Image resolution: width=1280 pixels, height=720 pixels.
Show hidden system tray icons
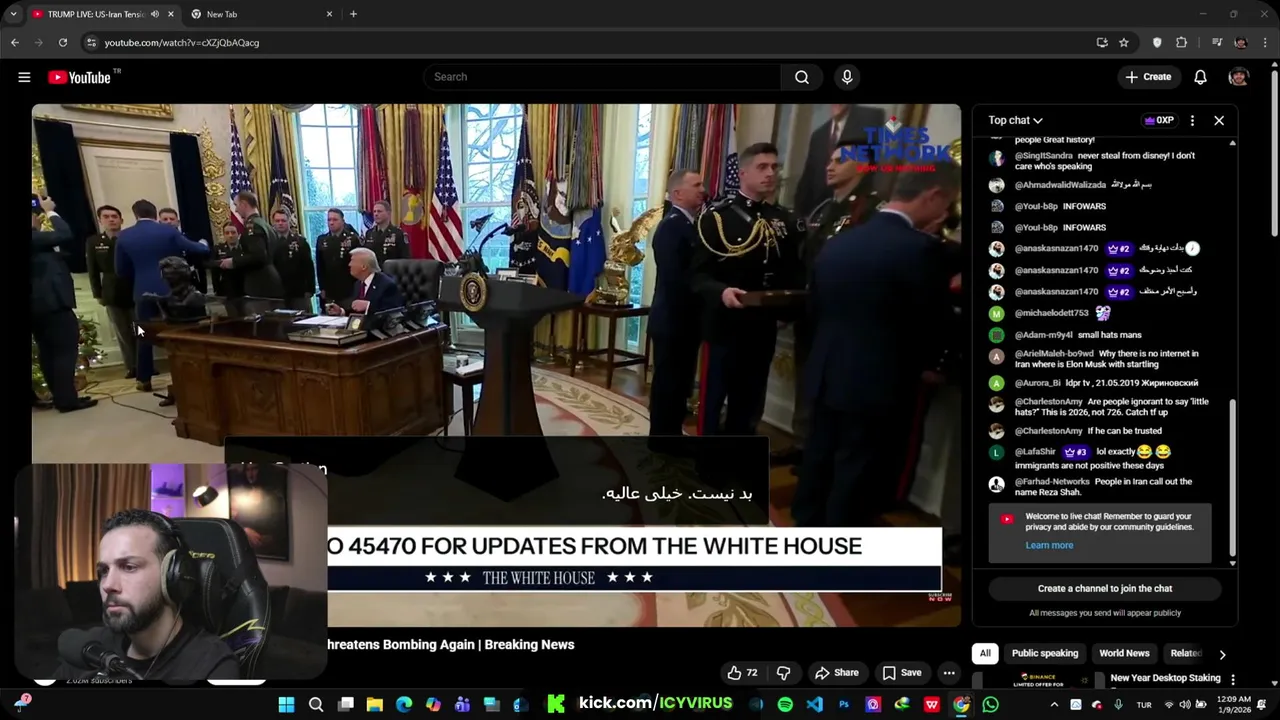1054,705
